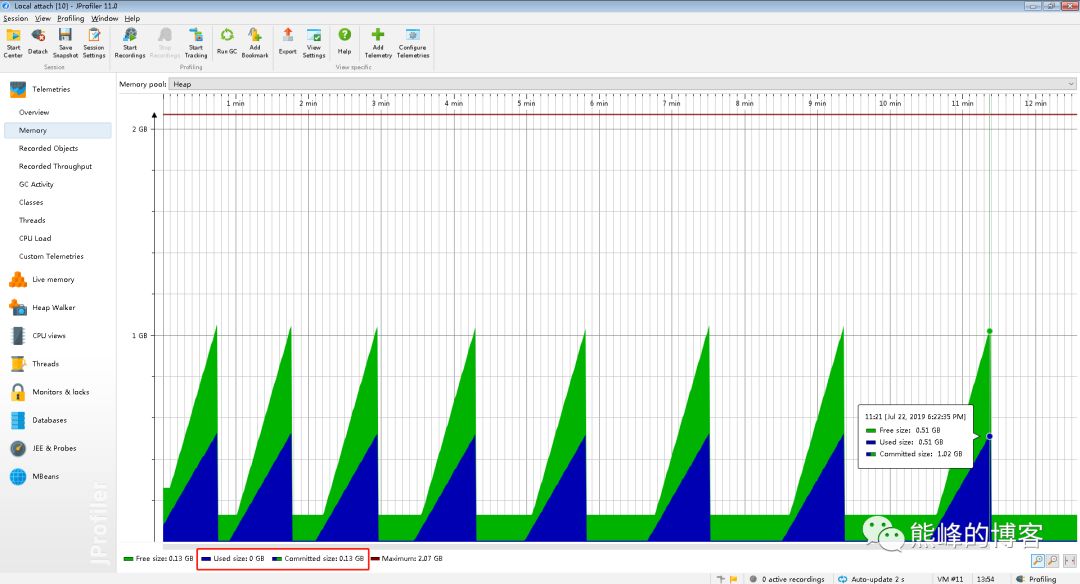This screenshot has height=584, width=1080.
Task: Click VM #11 status entry
Action: [x=951, y=579]
